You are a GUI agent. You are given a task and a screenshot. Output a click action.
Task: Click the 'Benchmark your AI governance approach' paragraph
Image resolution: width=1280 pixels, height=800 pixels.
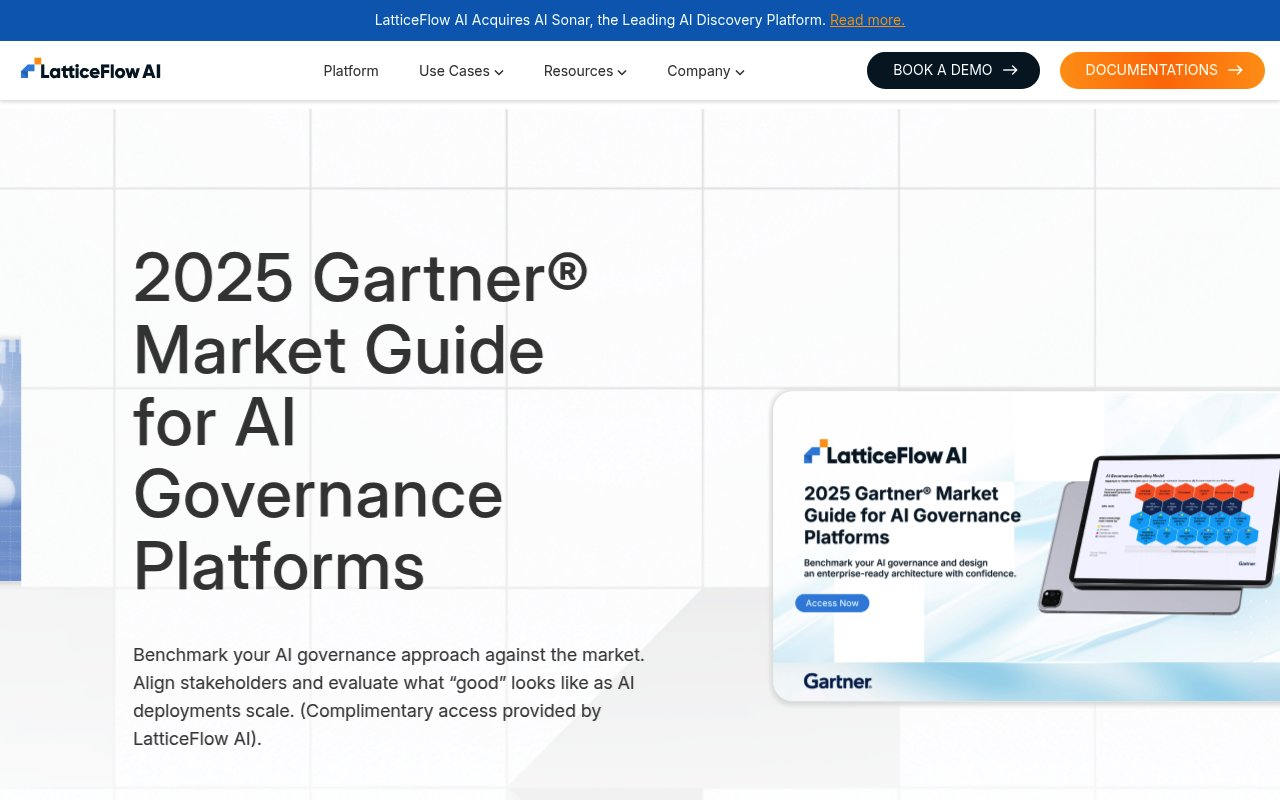(389, 697)
